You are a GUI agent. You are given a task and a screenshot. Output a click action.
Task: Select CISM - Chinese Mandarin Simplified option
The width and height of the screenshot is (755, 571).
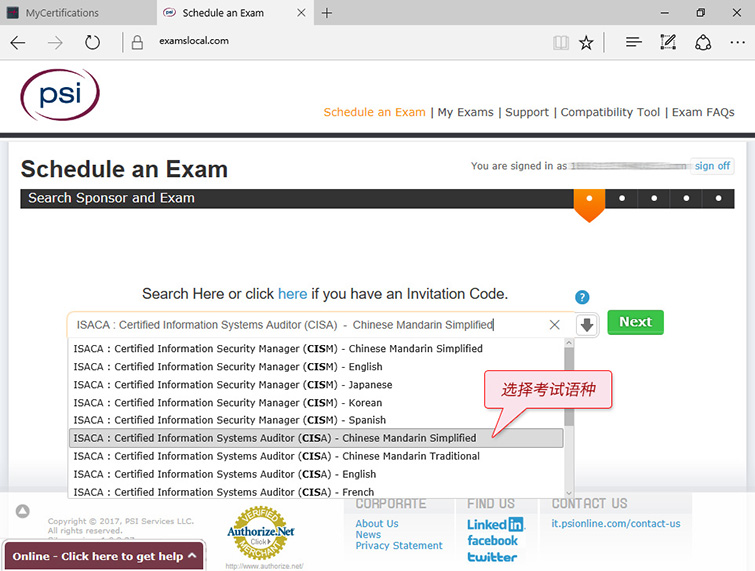[316, 349]
